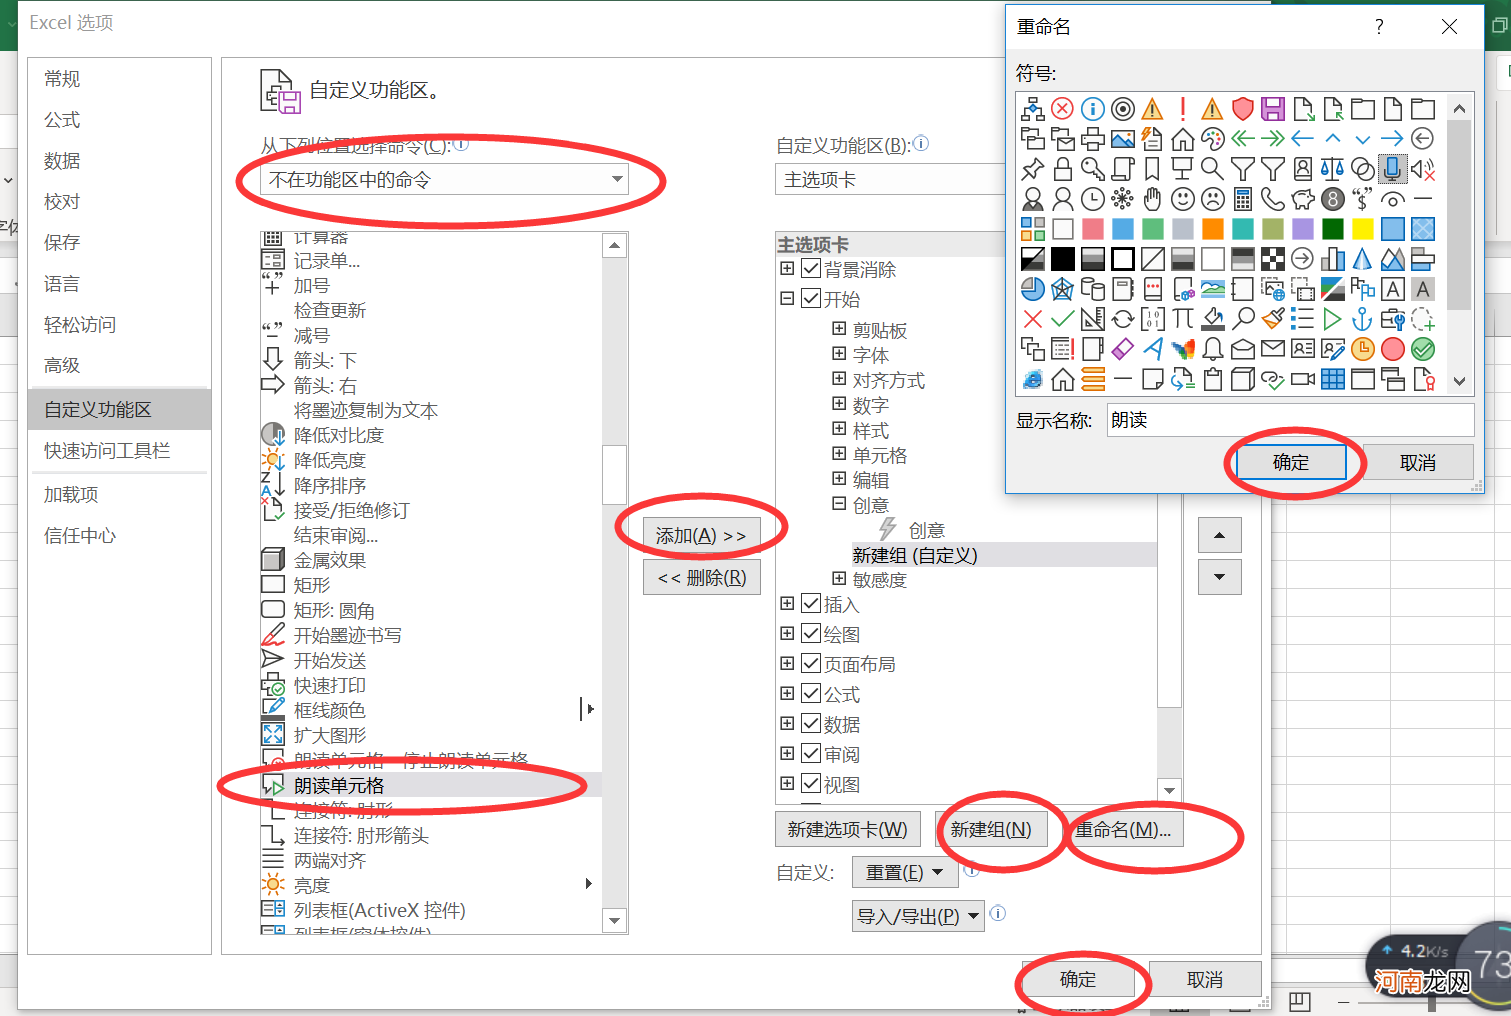This screenshot has height=1016, width=1511.
Task: Select the blue info circle symbol
Action: pyautogui.click(x=1092, y=109)
